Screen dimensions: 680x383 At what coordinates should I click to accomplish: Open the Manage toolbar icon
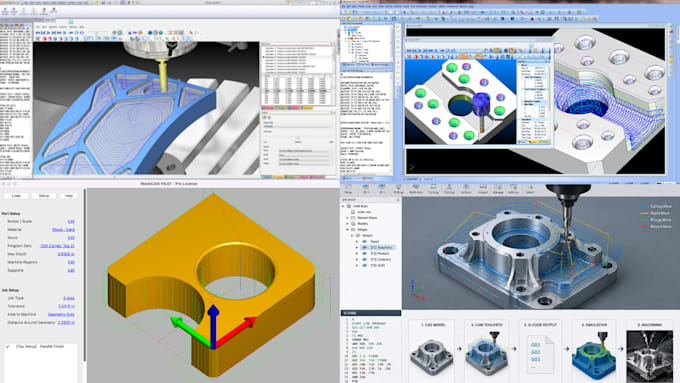click(x=498, y=189)
